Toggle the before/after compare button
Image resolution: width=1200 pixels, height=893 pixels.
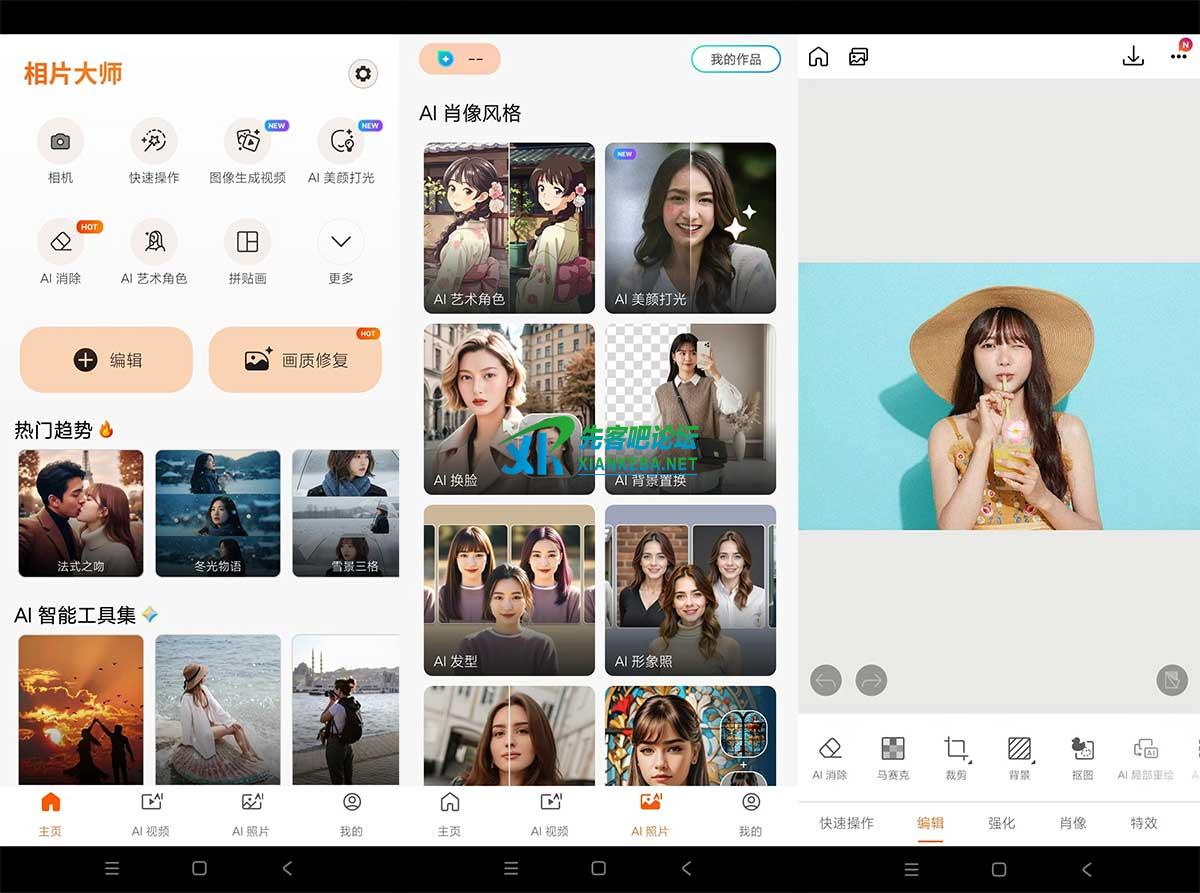1172,681
